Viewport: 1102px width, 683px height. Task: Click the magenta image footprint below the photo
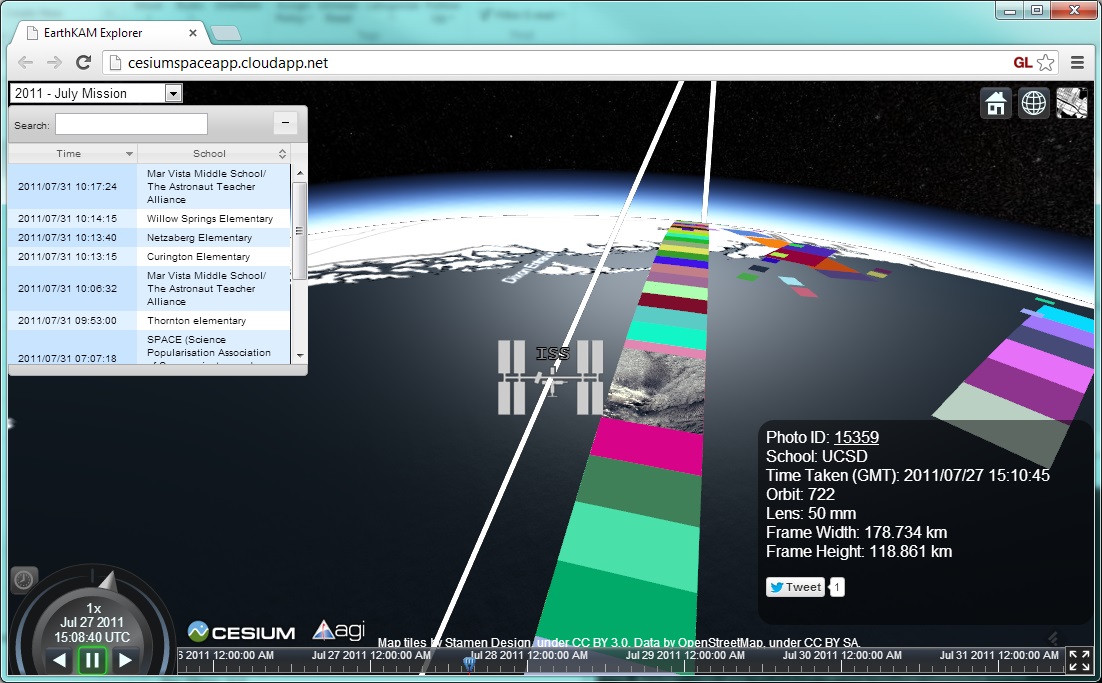[x=647, y=447]
